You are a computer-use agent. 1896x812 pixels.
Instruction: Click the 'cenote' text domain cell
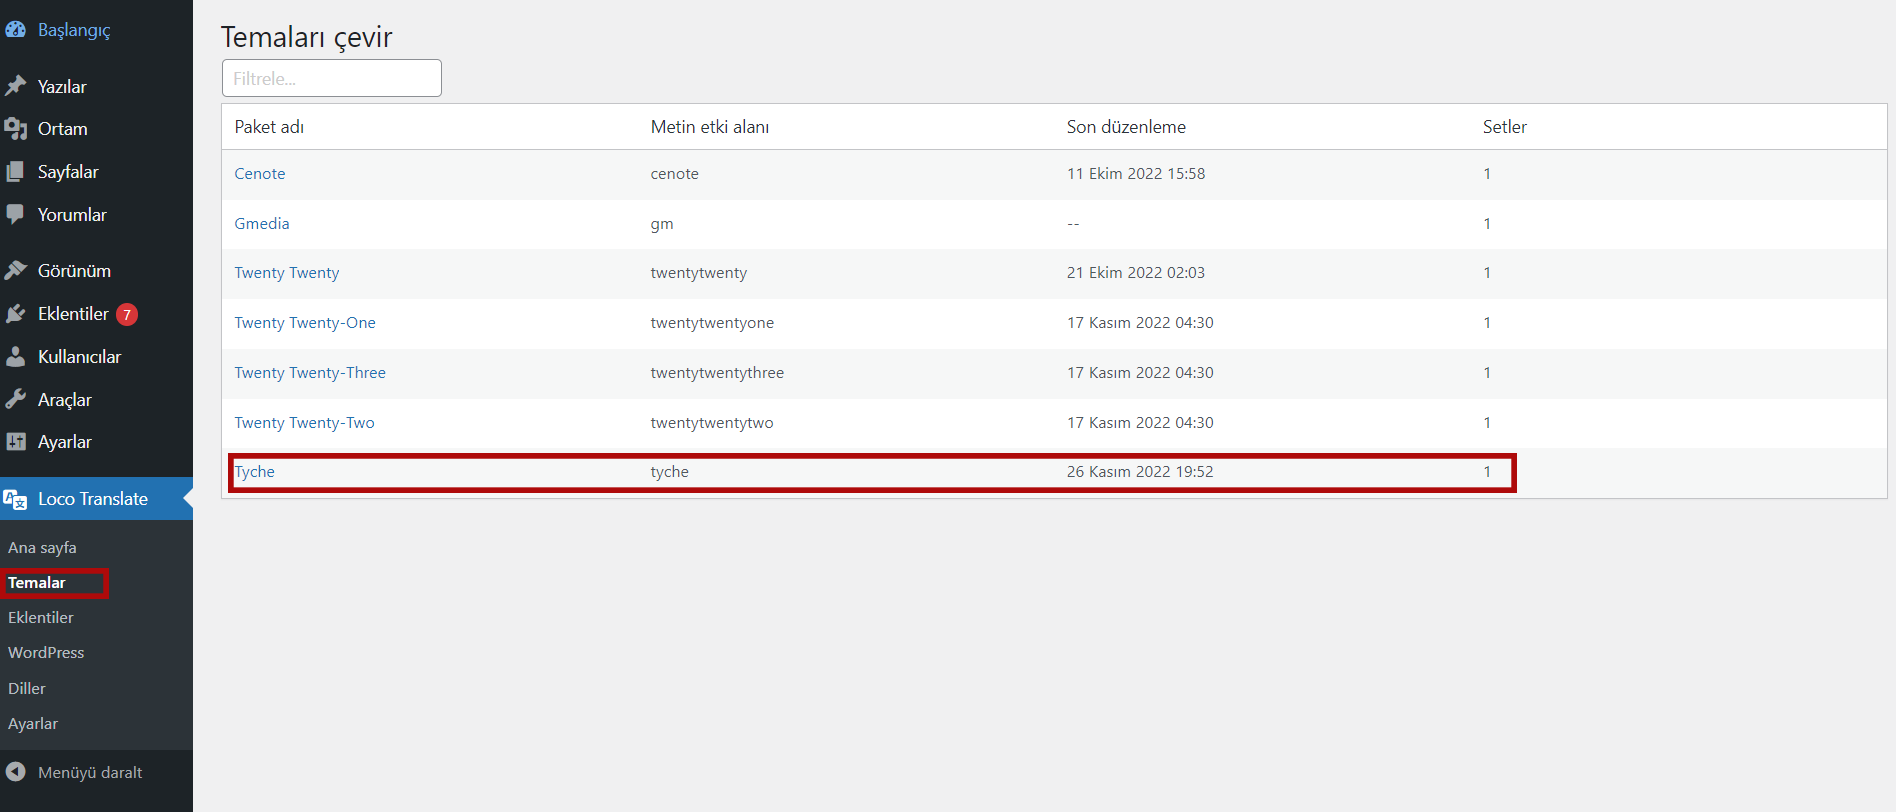[x=675, y=174]
